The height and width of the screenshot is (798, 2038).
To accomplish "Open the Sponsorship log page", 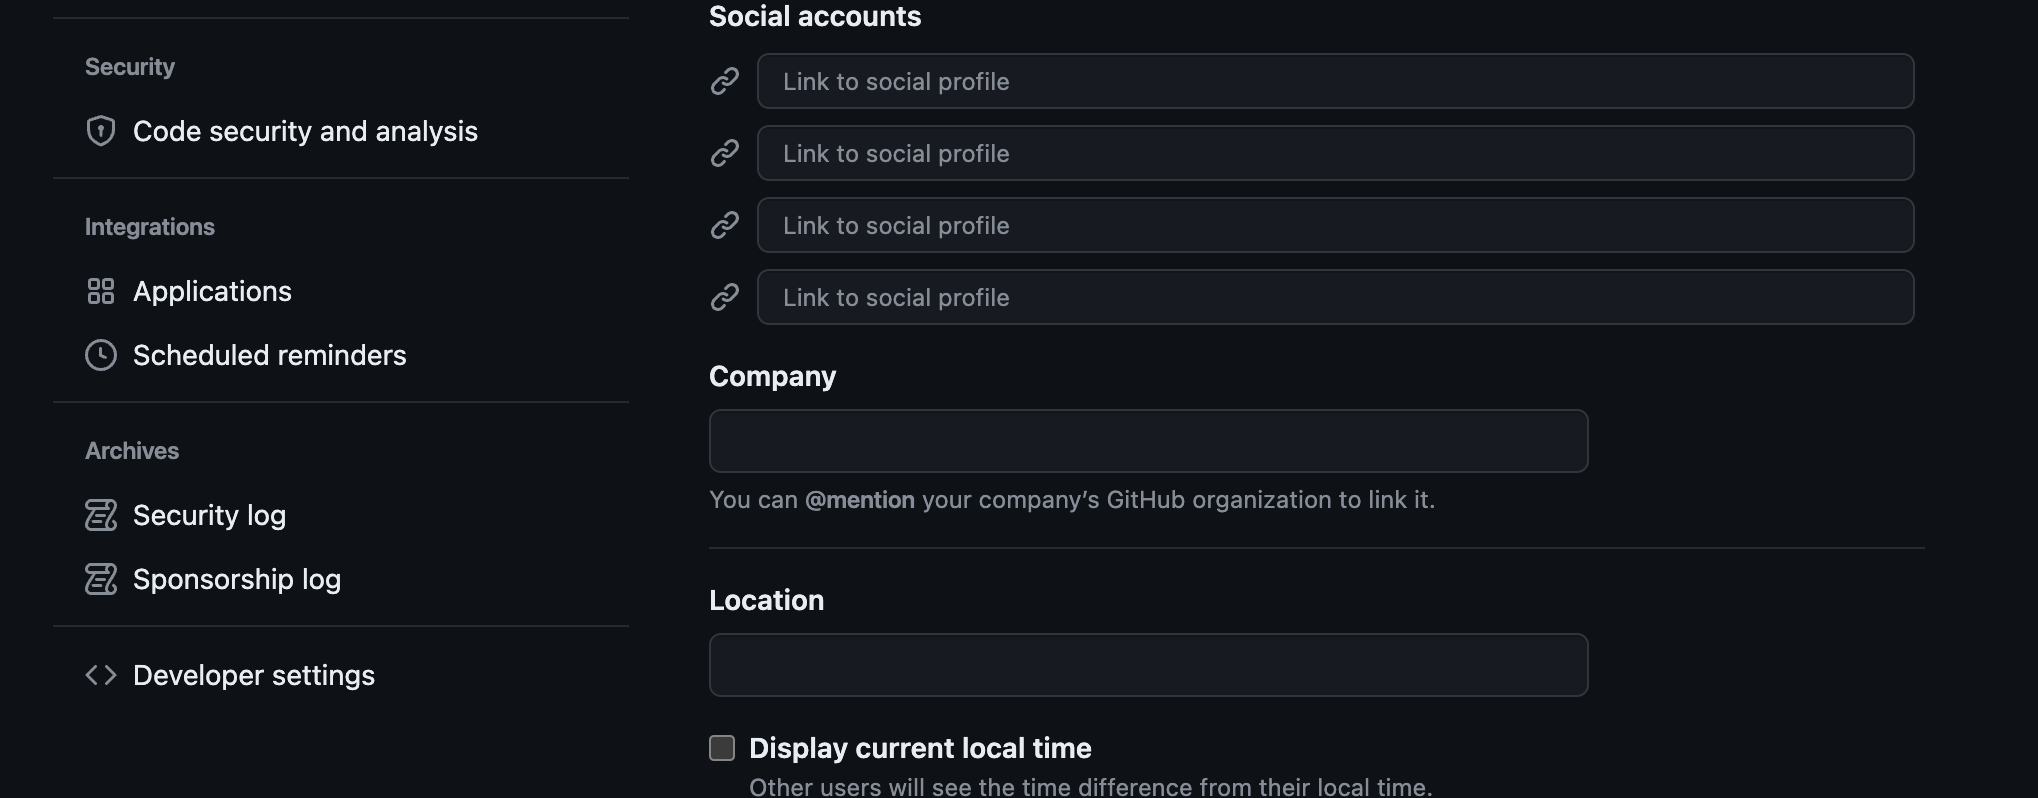I will tap(237, 579).
